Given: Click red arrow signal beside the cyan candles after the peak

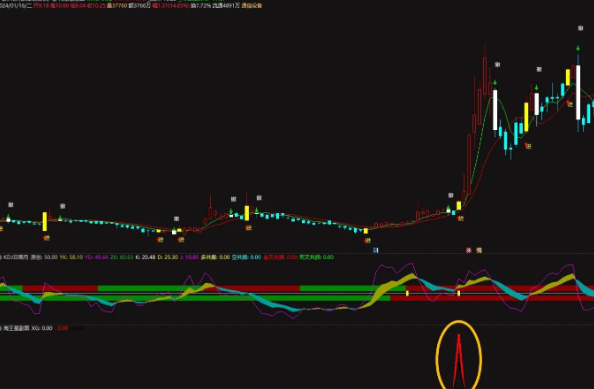Looking at the screenshot, I should [527, 145].
